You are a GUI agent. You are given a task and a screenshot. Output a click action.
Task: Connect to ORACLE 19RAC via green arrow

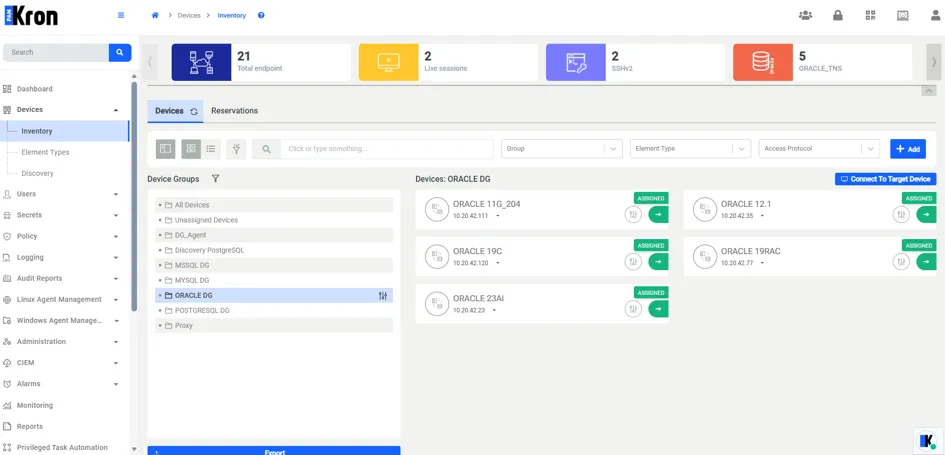click(x=926, y=261)
